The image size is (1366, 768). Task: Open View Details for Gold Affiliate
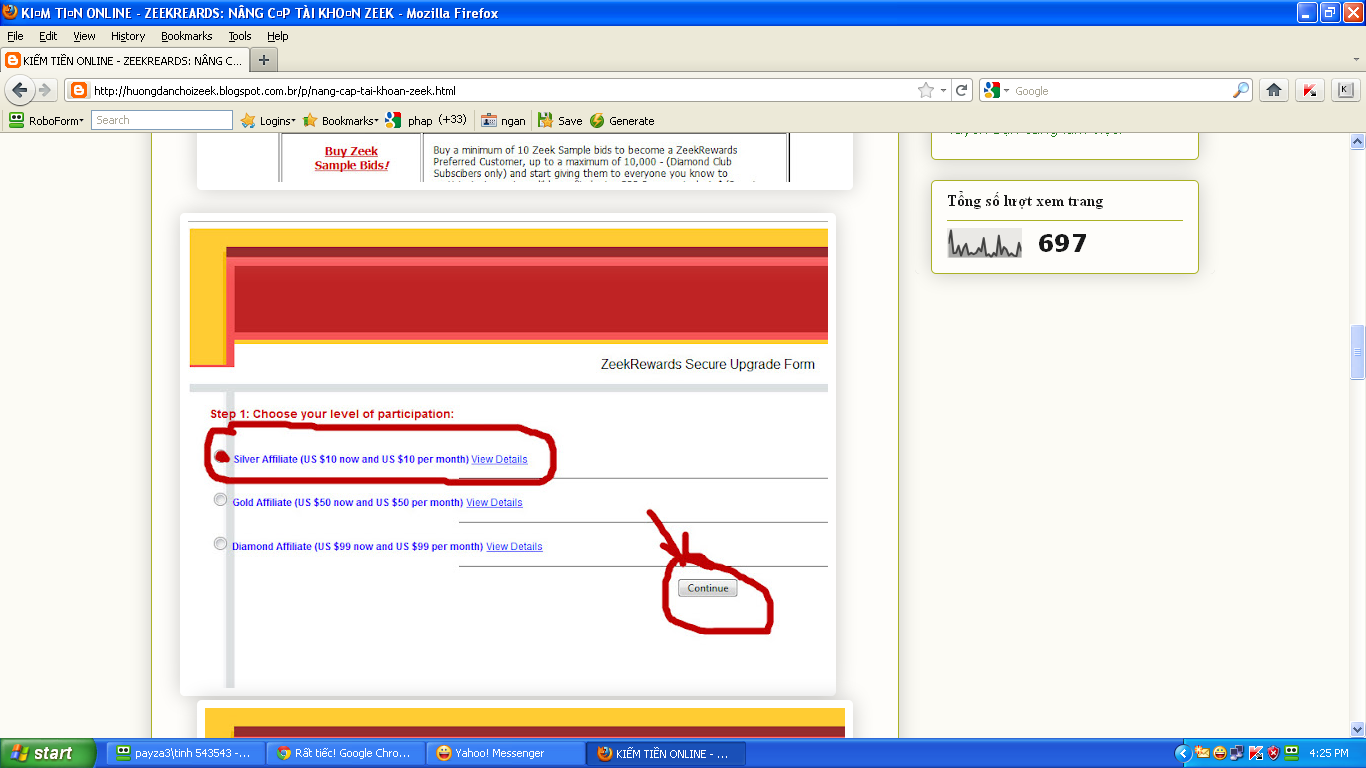click(494, 502)
